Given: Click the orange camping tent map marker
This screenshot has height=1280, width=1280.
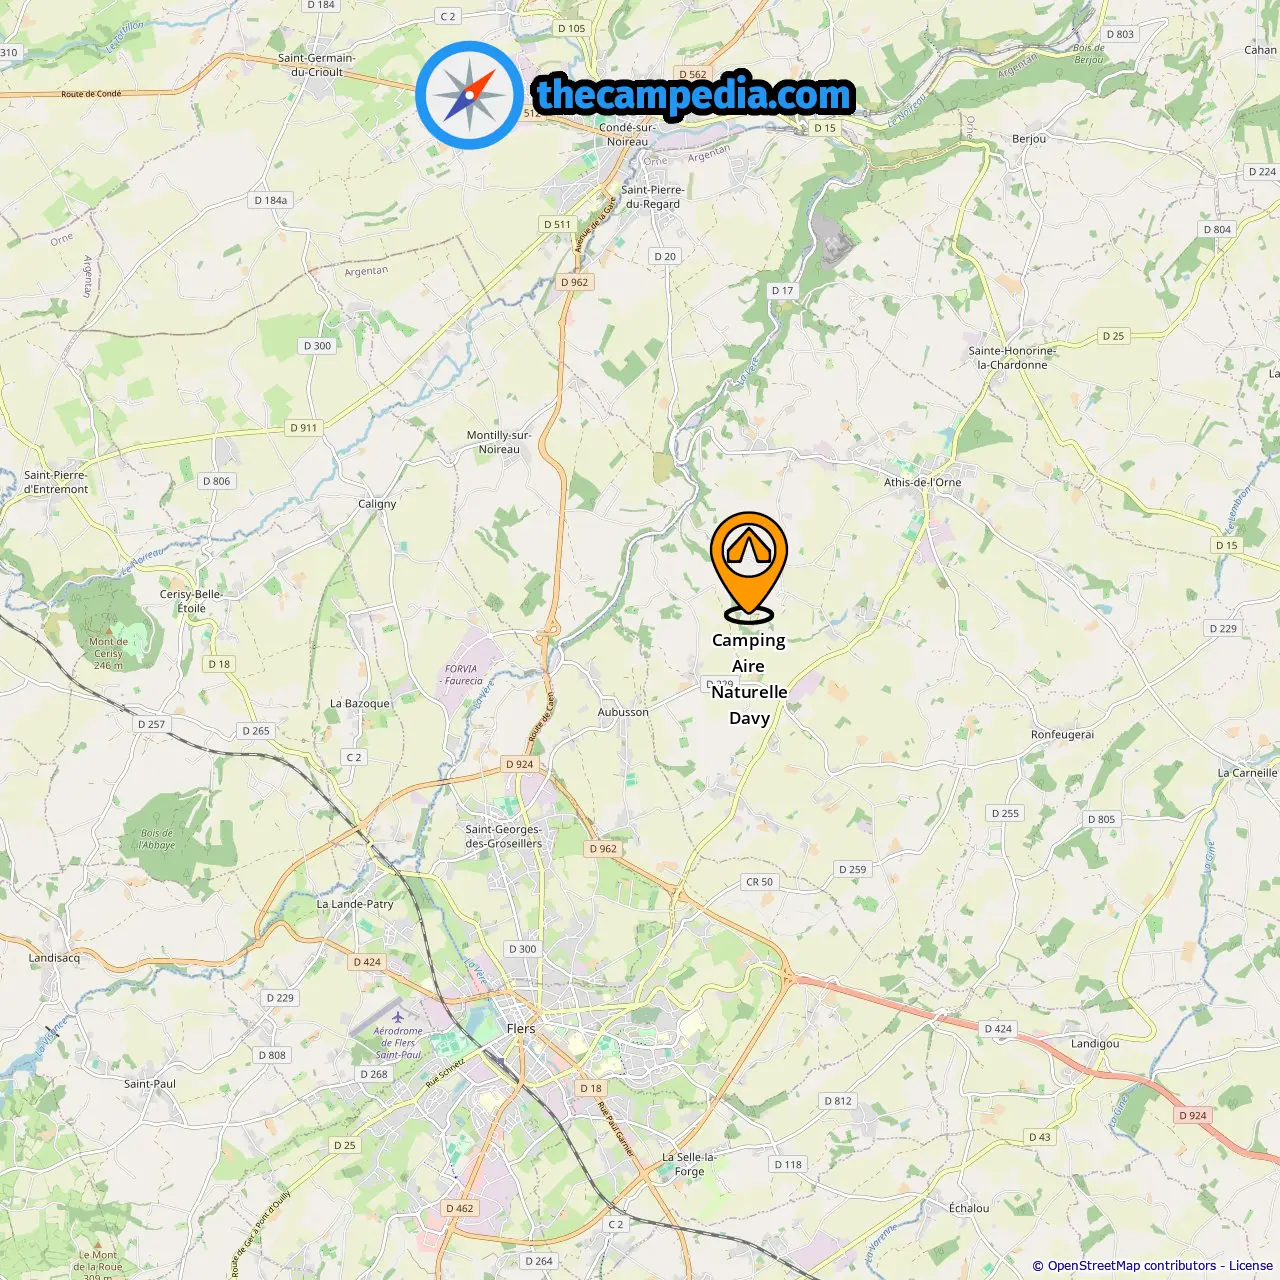Looking at the screenshot, I should click(x=749, y=567).
